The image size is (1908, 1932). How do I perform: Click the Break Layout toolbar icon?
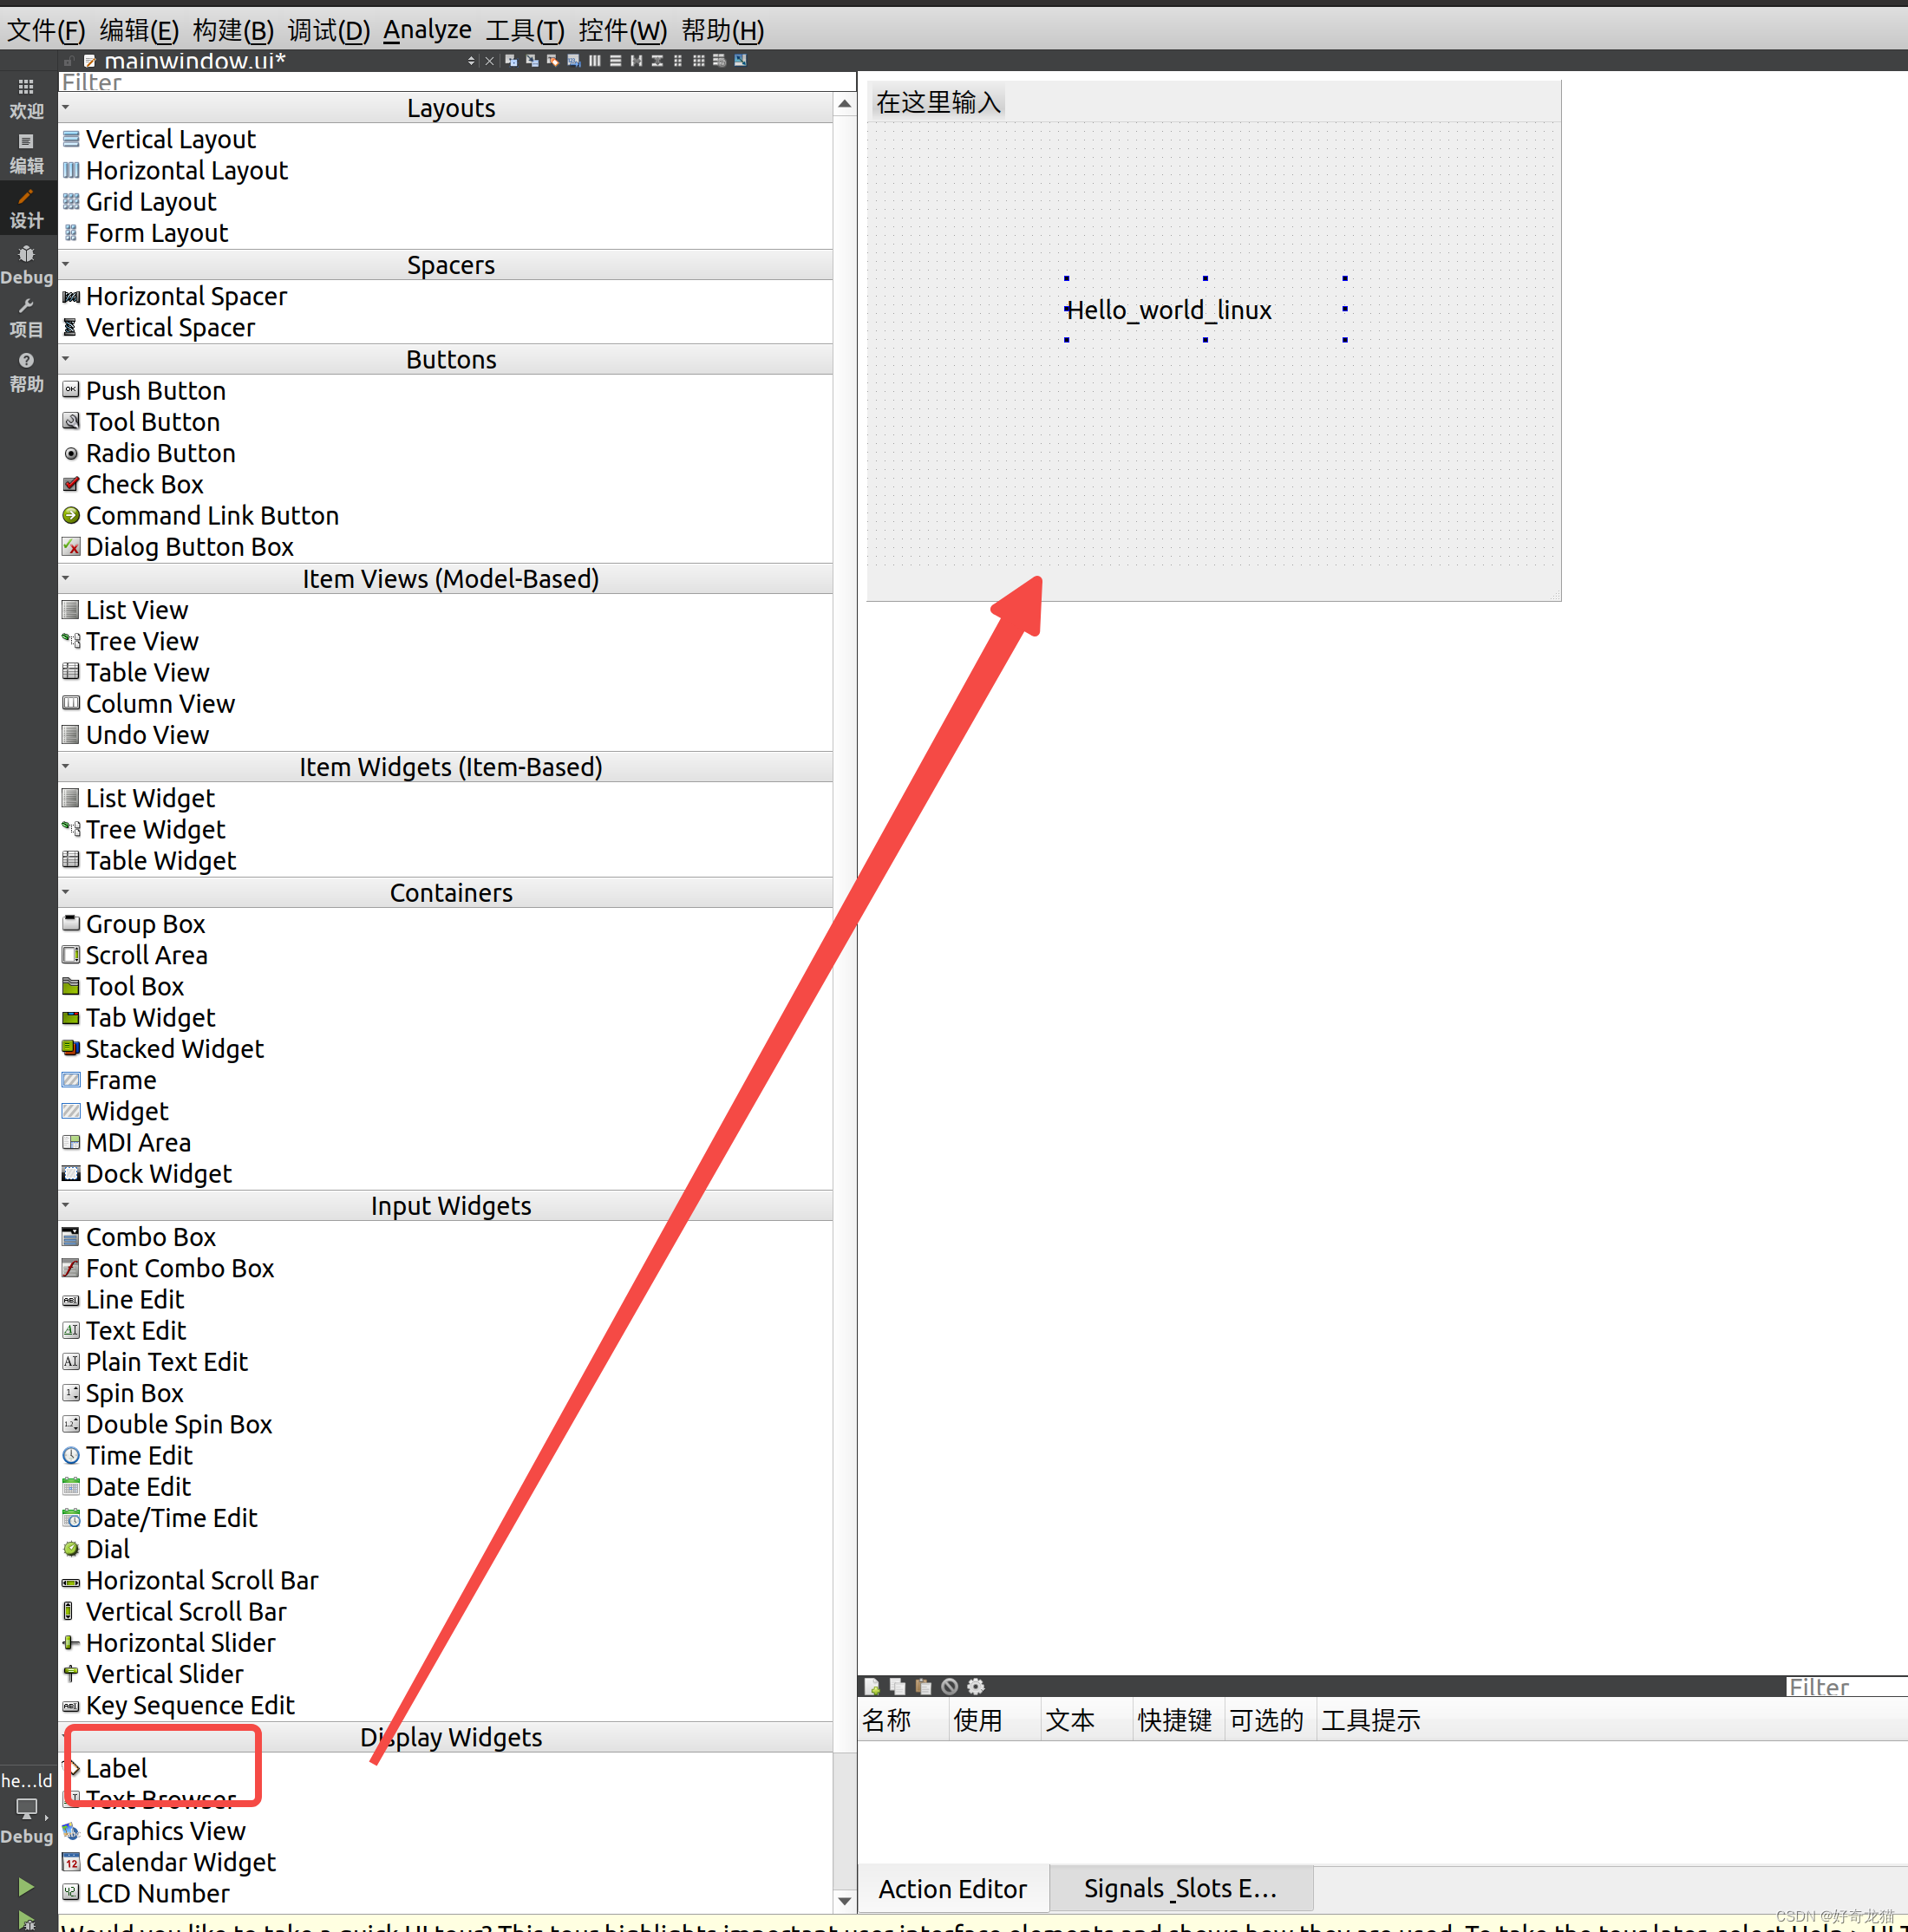tap(720, 61)
